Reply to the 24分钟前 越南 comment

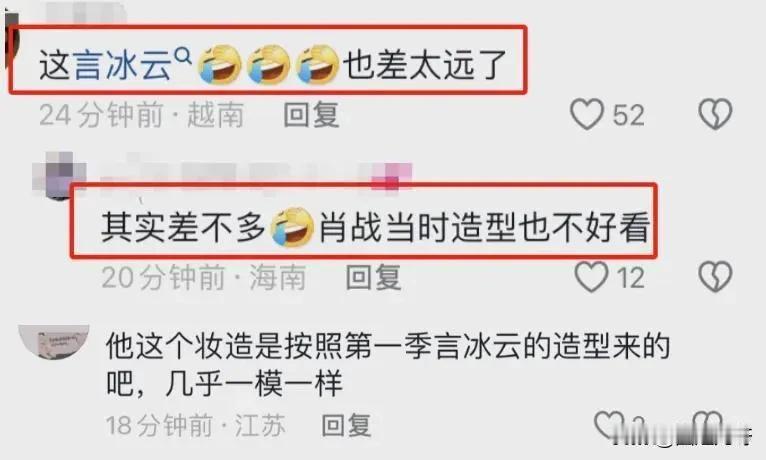click(311, 115)
